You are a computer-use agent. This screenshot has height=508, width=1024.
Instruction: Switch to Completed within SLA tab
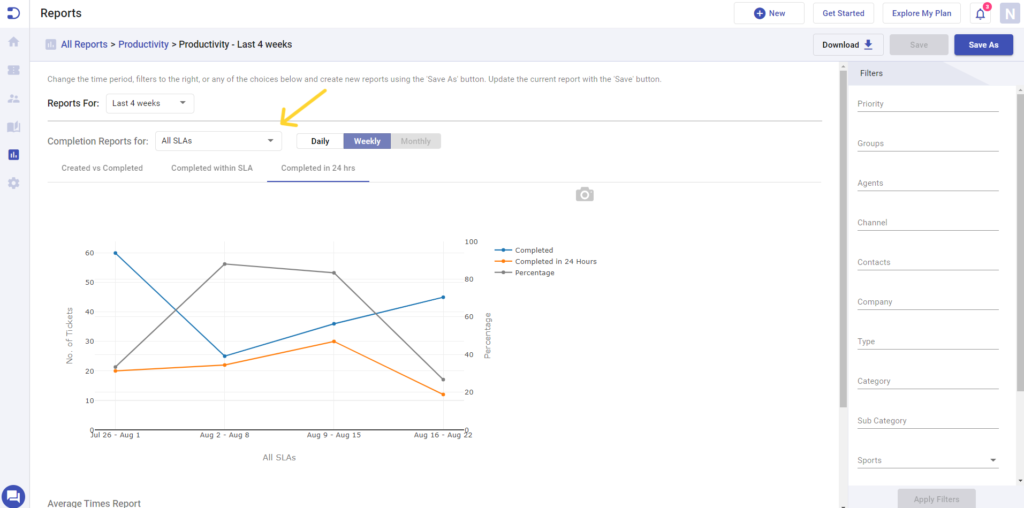[x=212, y=168]
